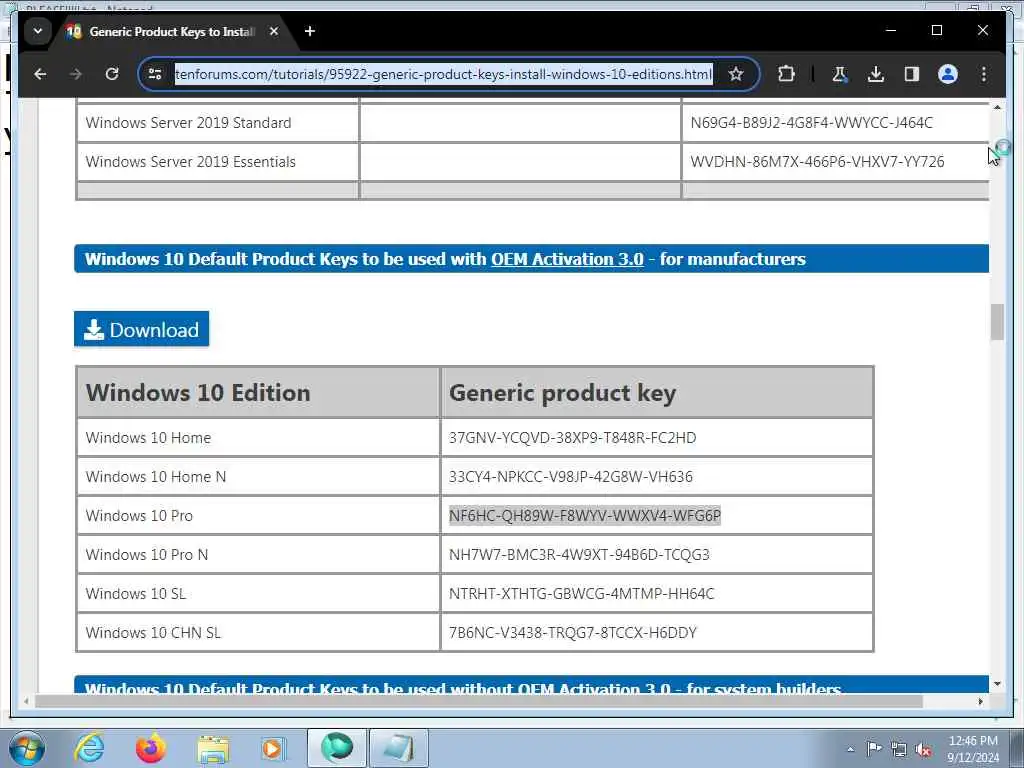This screenshot has height=768, width=1024.
Task: Click key NTRHT-XTHTG-GBWCG-4MTMP-HH64C
Action: point(581,594)
